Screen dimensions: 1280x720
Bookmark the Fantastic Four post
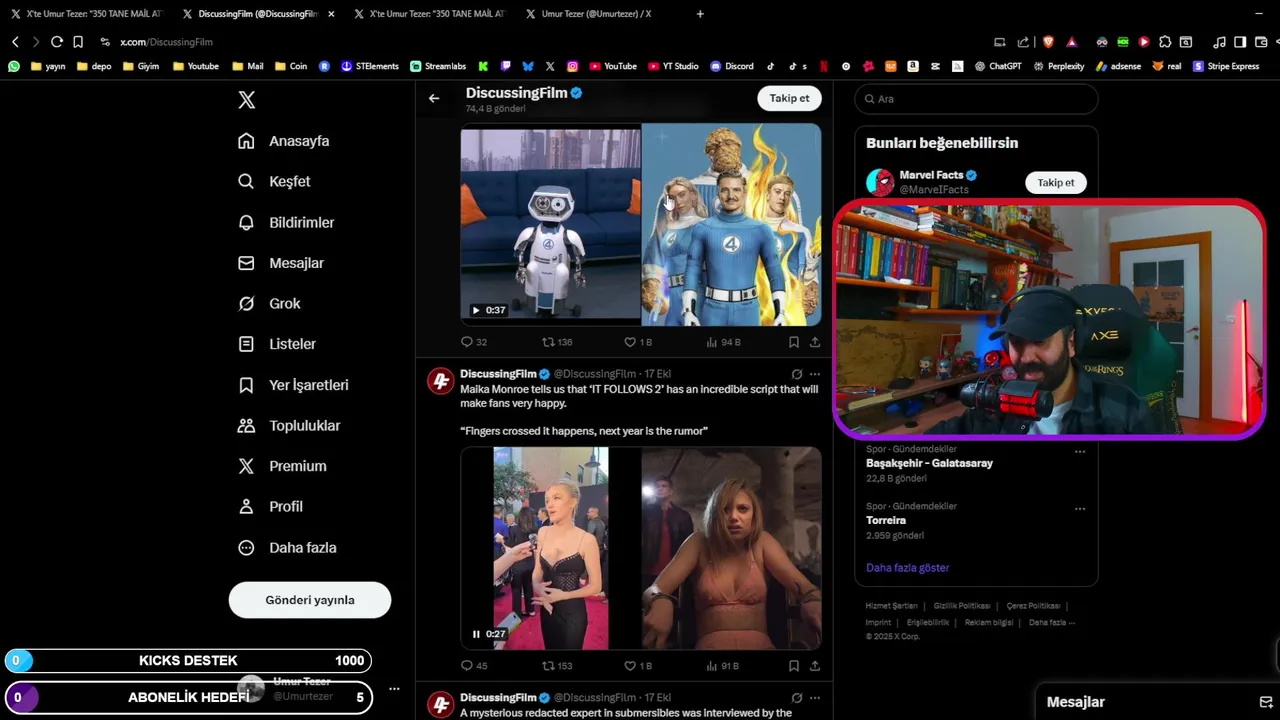tap(793, 342)
